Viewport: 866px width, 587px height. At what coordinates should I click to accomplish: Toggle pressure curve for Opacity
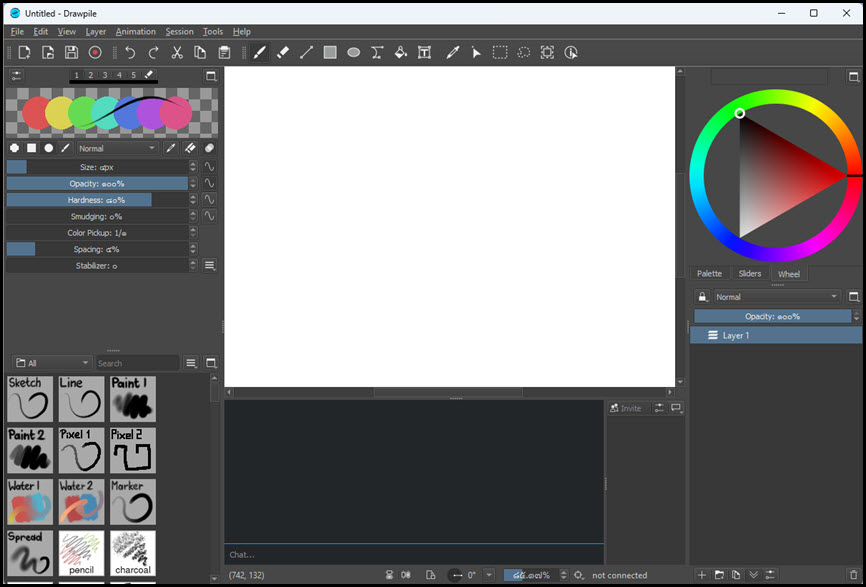209,183
